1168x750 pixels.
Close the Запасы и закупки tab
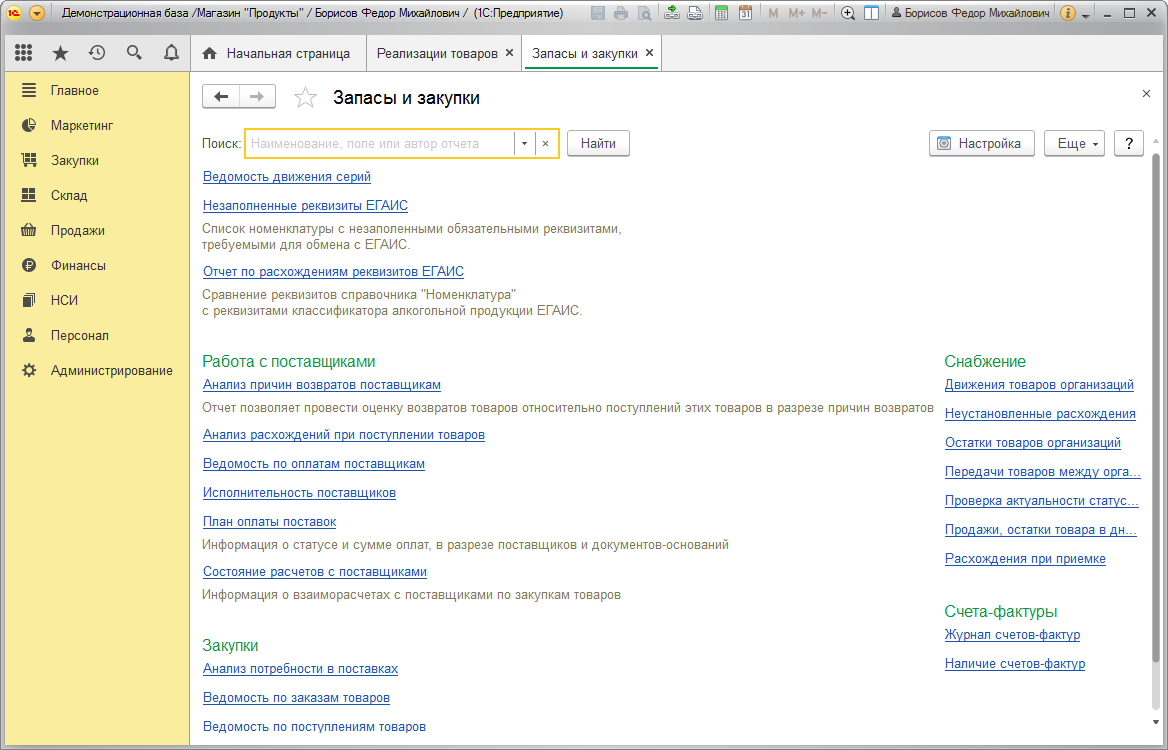tap(650, 53)
